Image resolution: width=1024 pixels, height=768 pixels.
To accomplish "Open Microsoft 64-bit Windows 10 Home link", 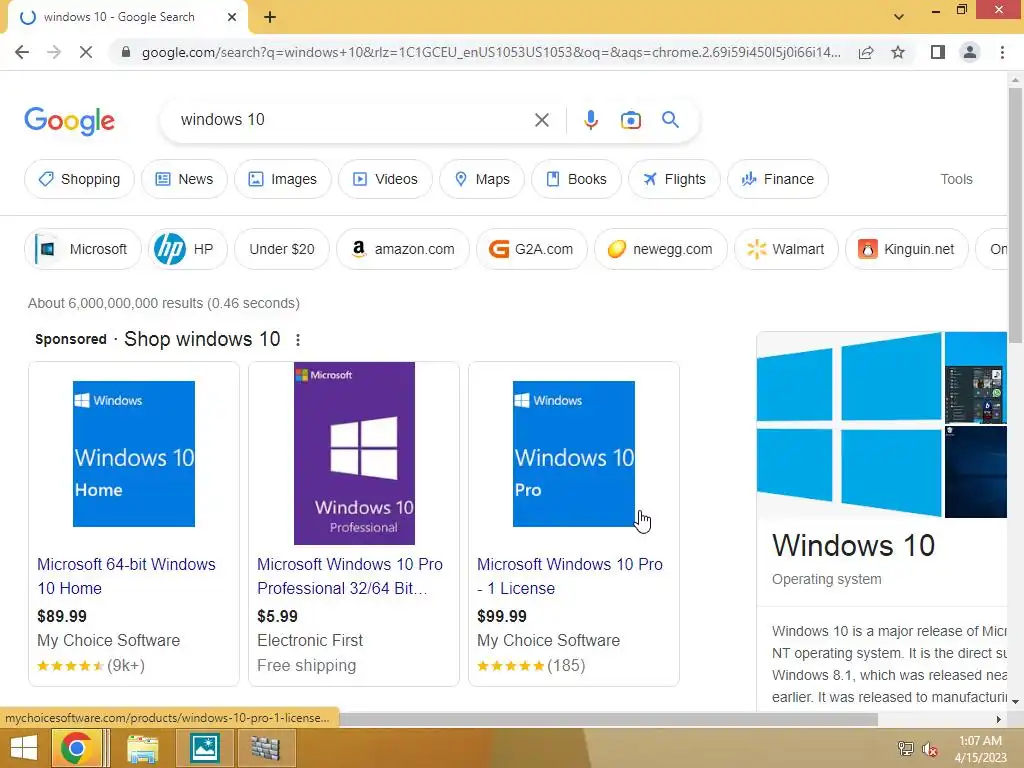I will pyautogui.click(x=126, y=576).
